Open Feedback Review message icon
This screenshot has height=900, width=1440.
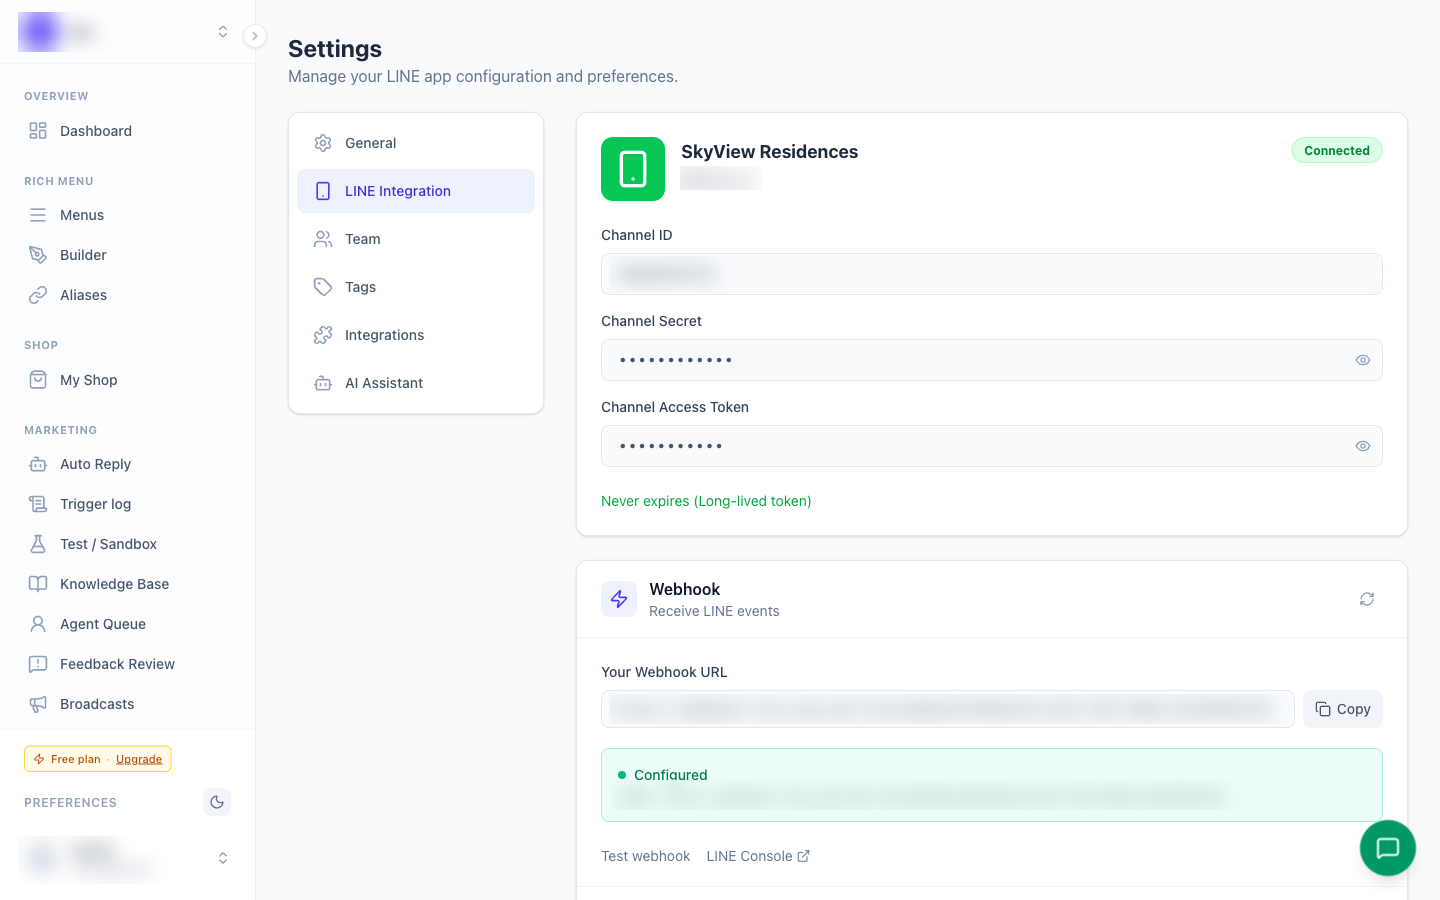(x=38, y=664)
